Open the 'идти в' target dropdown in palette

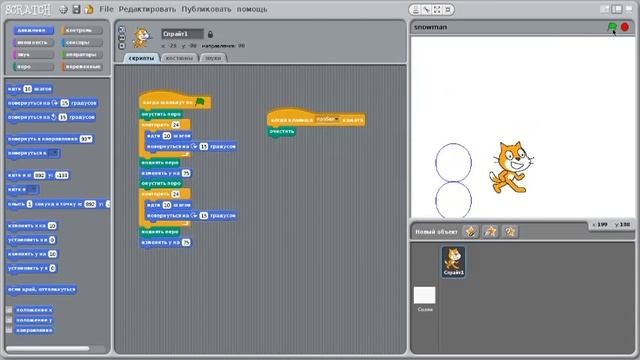click(x=33, y=189)
